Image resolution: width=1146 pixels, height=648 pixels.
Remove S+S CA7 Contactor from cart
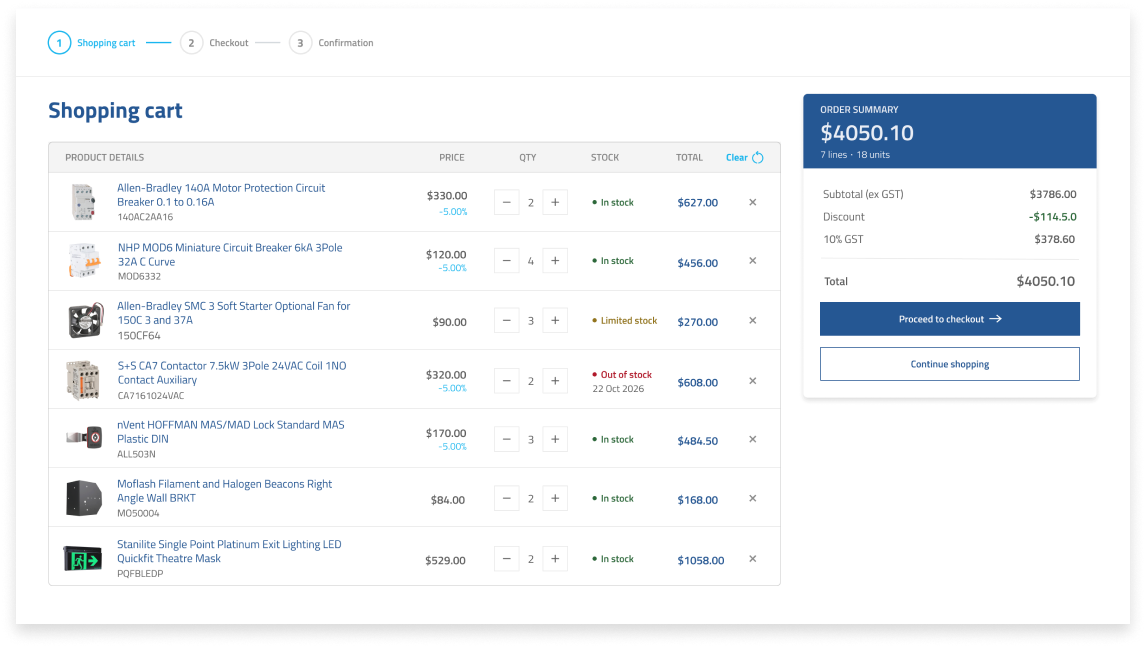pyautogui.click(x=753, y=381)
